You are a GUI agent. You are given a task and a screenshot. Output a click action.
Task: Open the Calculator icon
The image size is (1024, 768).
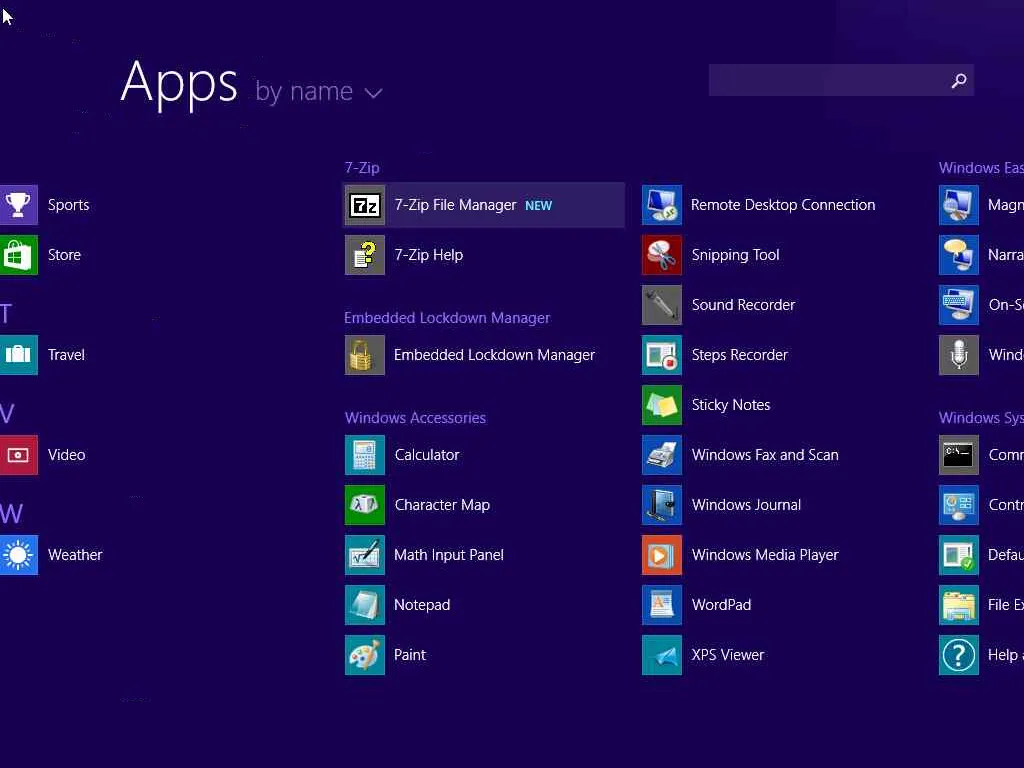pyautogui.click(x=364, y=455)
